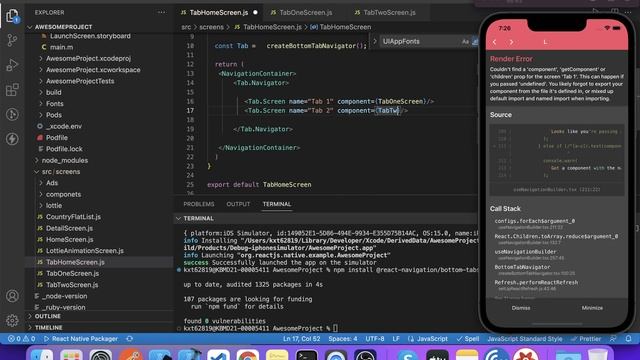The height and width of the screenshot is (360, 640).
Task: Toggle JavaScript Standard Style status item
Action: [x=524, y=339]
